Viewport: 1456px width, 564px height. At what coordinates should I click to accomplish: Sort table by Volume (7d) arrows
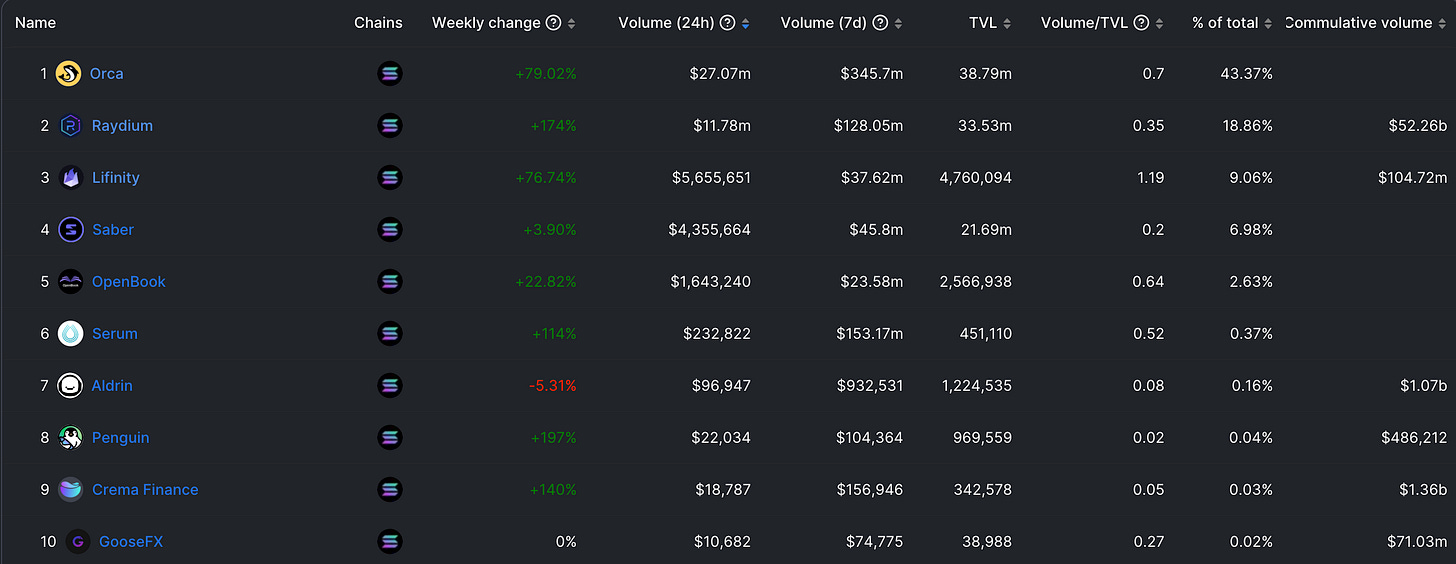click(x=898, y=23)
